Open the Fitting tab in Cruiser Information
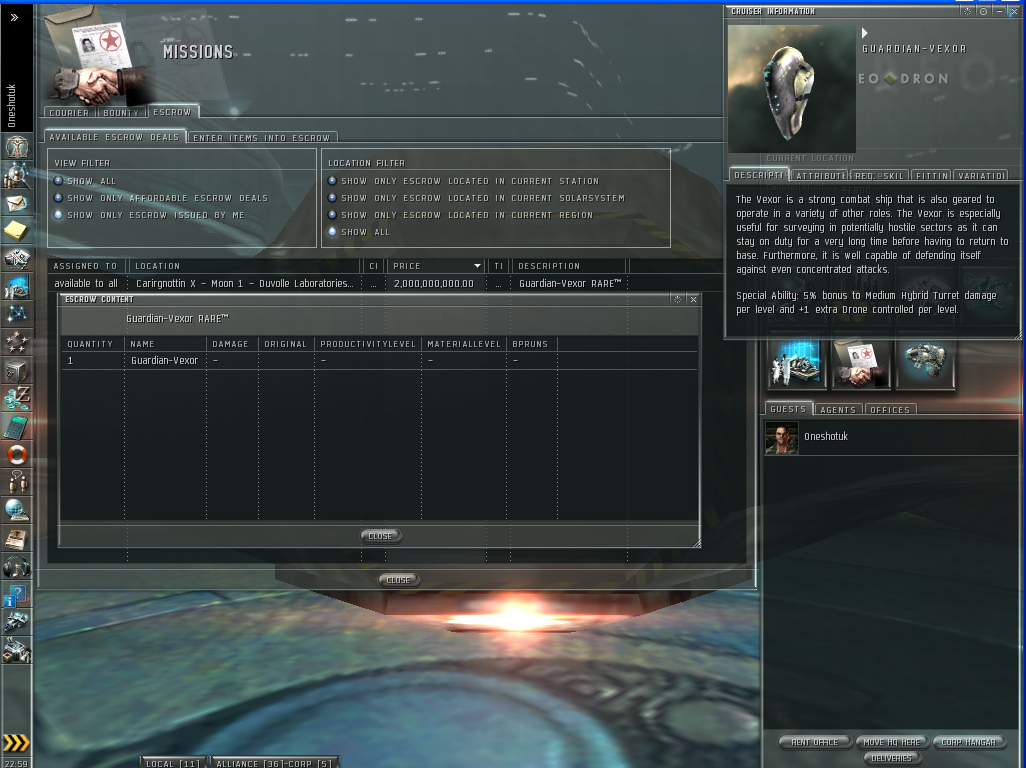Image resolution: width=1026 pixels, height=768 pixels. [x=932, y=175]
